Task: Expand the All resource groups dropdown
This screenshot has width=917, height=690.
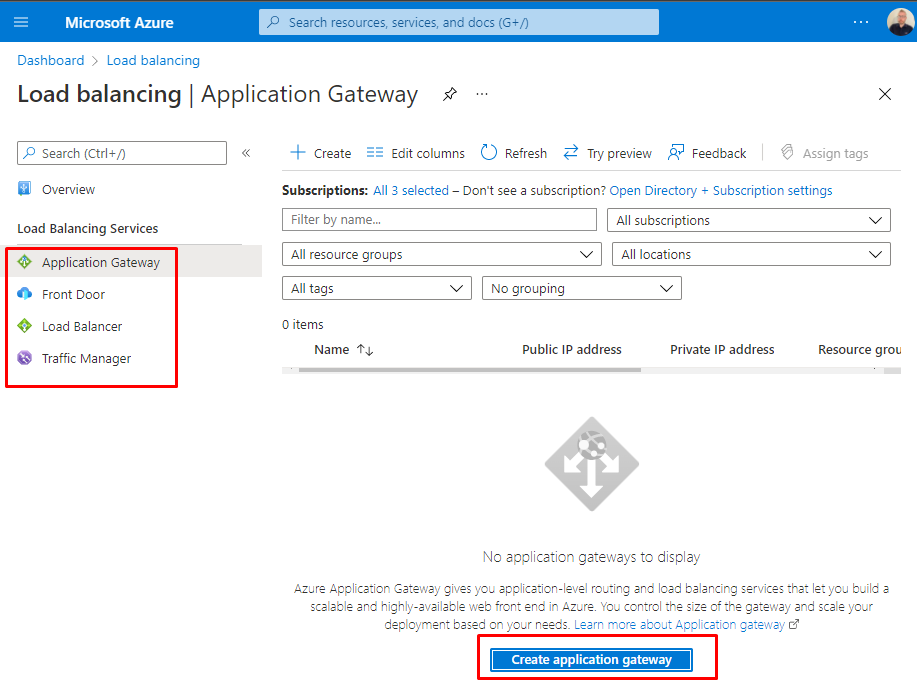Action: tap(442, 255)
